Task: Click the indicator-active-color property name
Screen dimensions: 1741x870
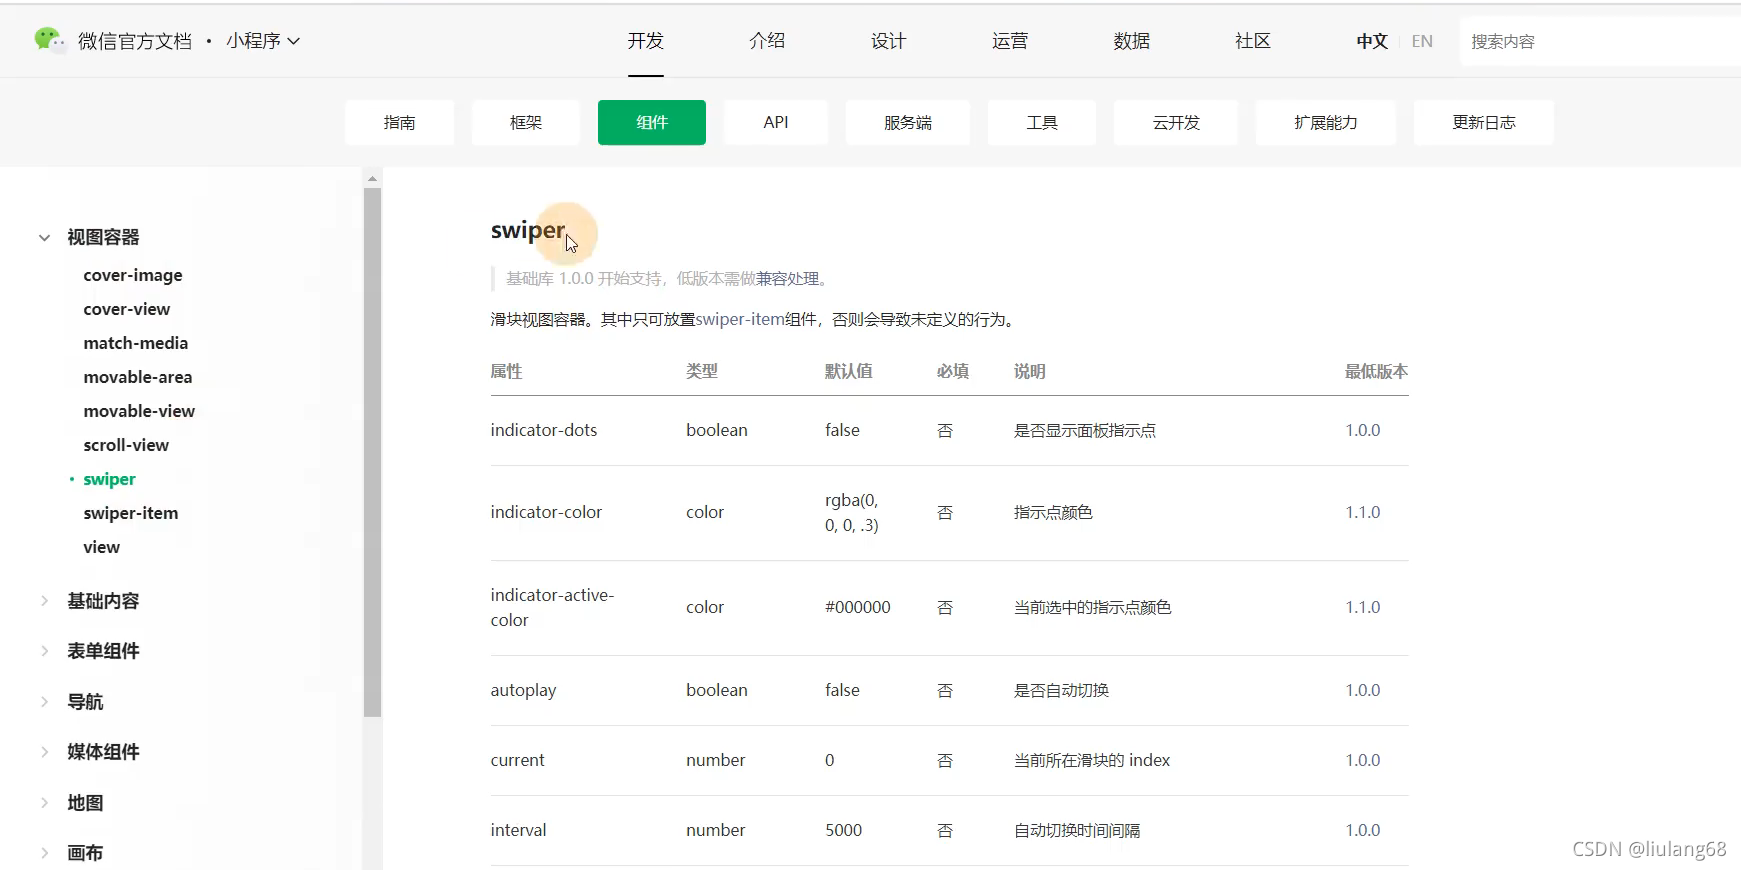Action: click(552, 607)
